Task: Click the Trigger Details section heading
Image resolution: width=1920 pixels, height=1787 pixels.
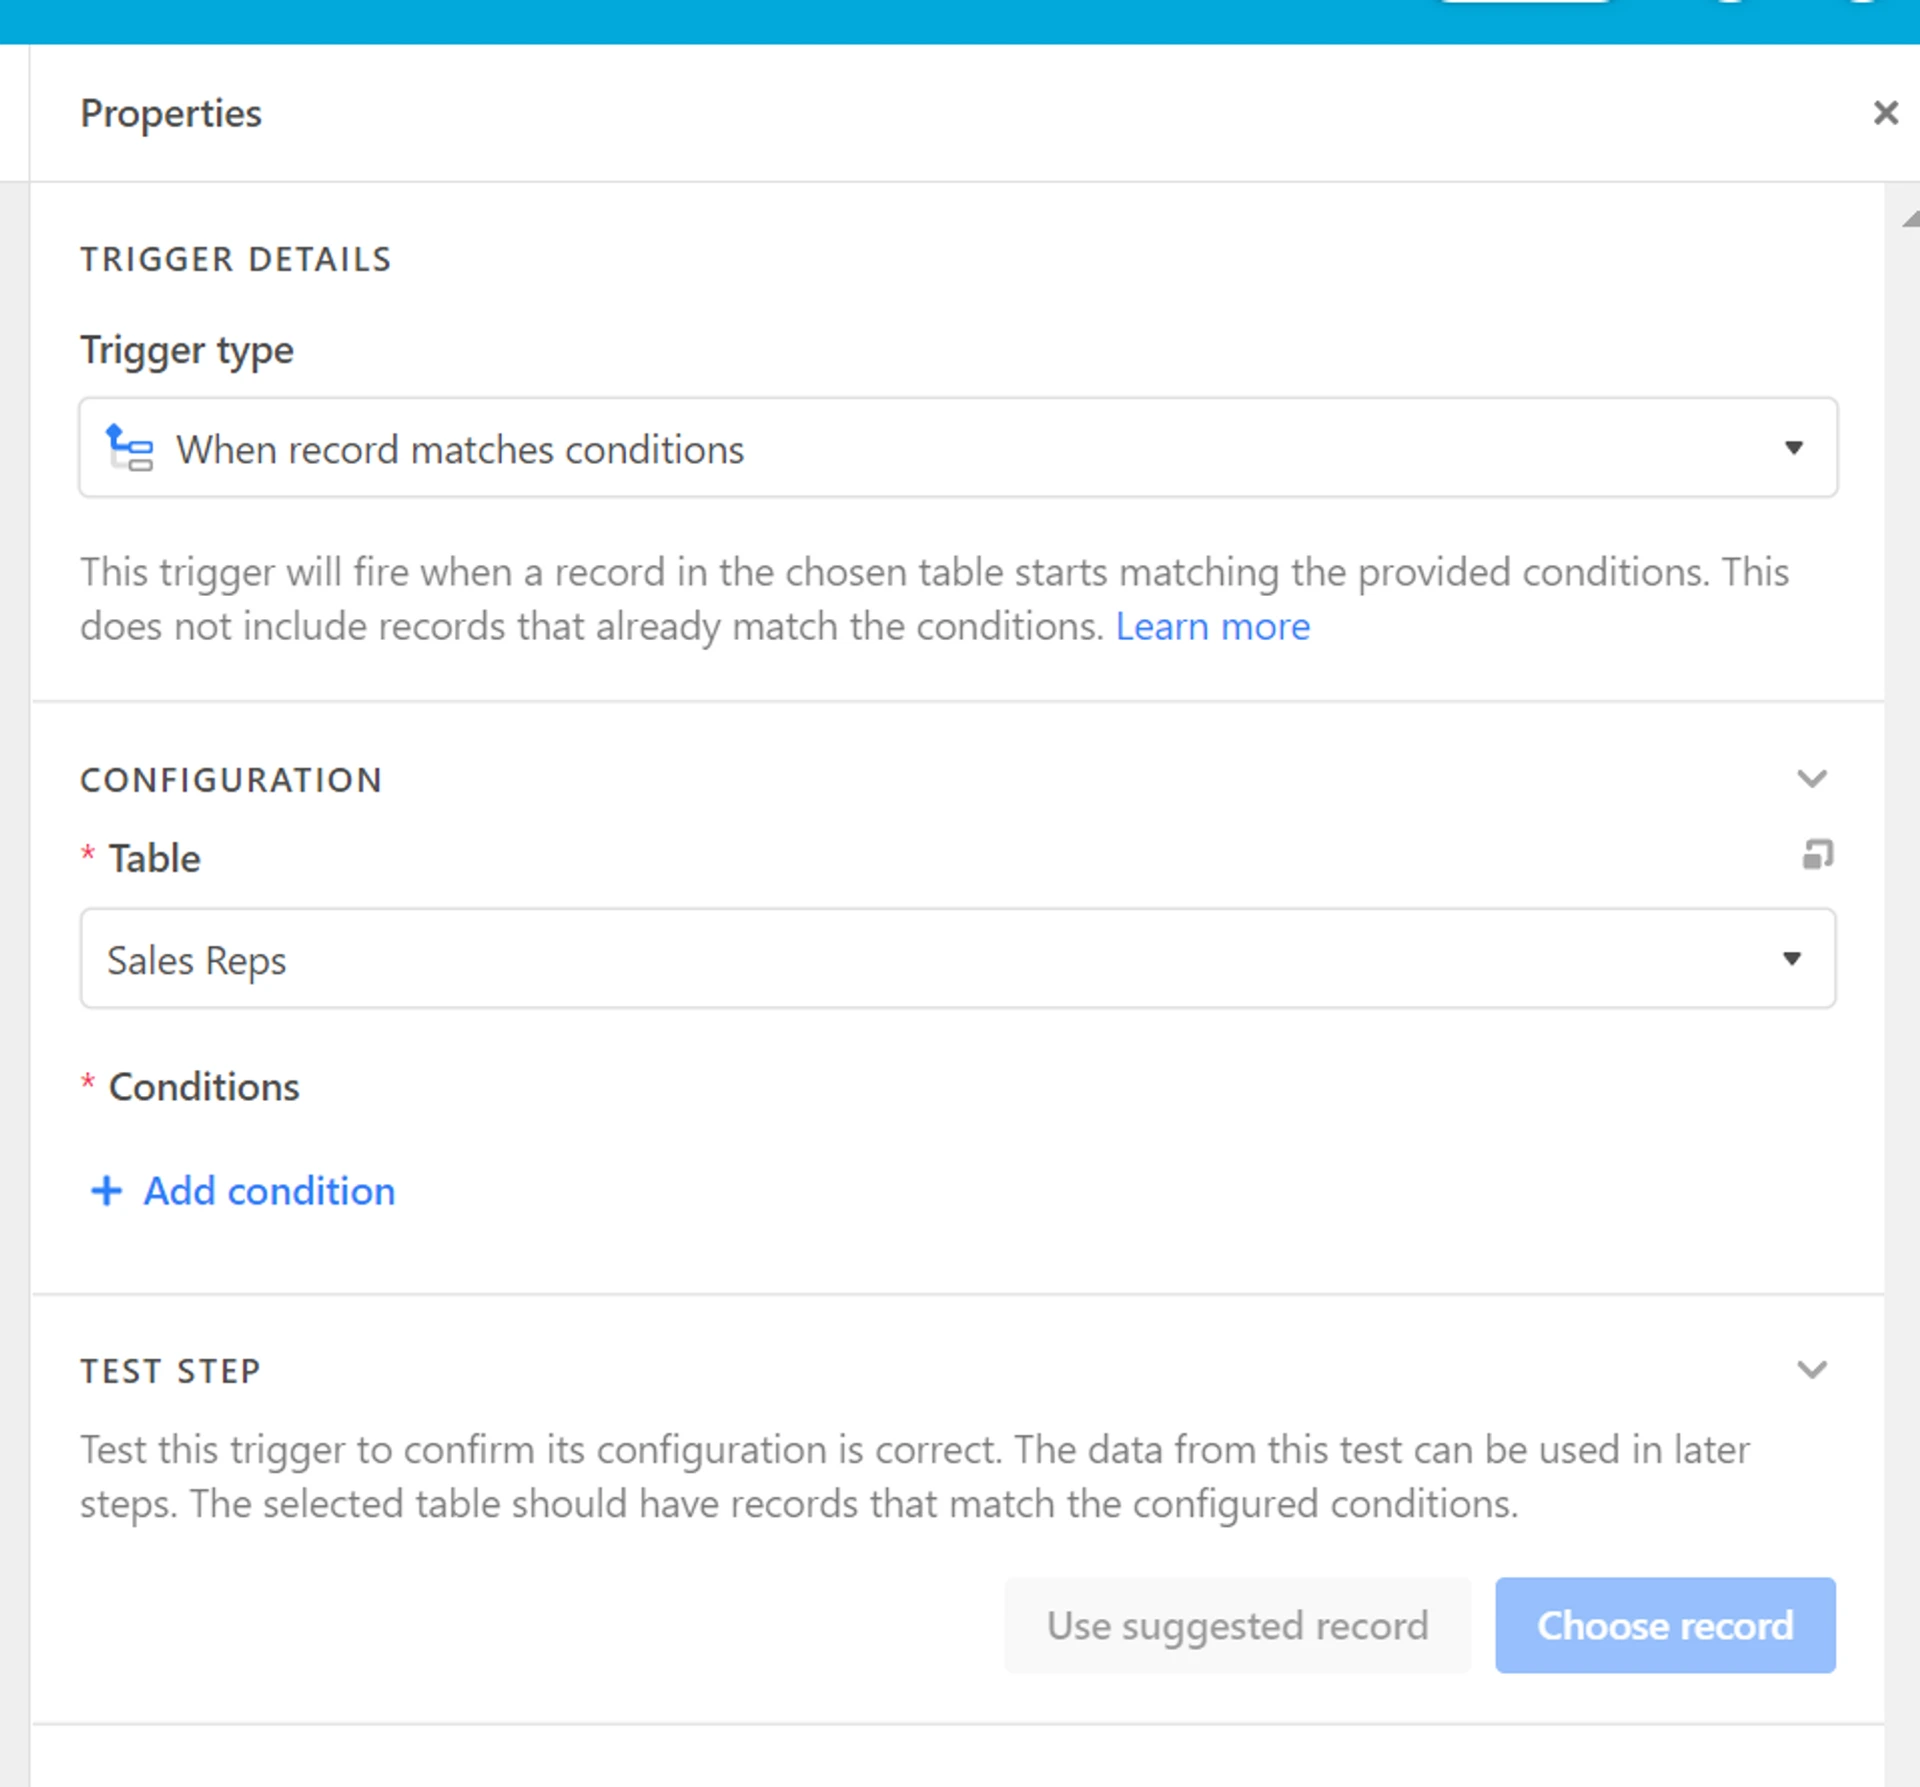Action: [236, 260]
